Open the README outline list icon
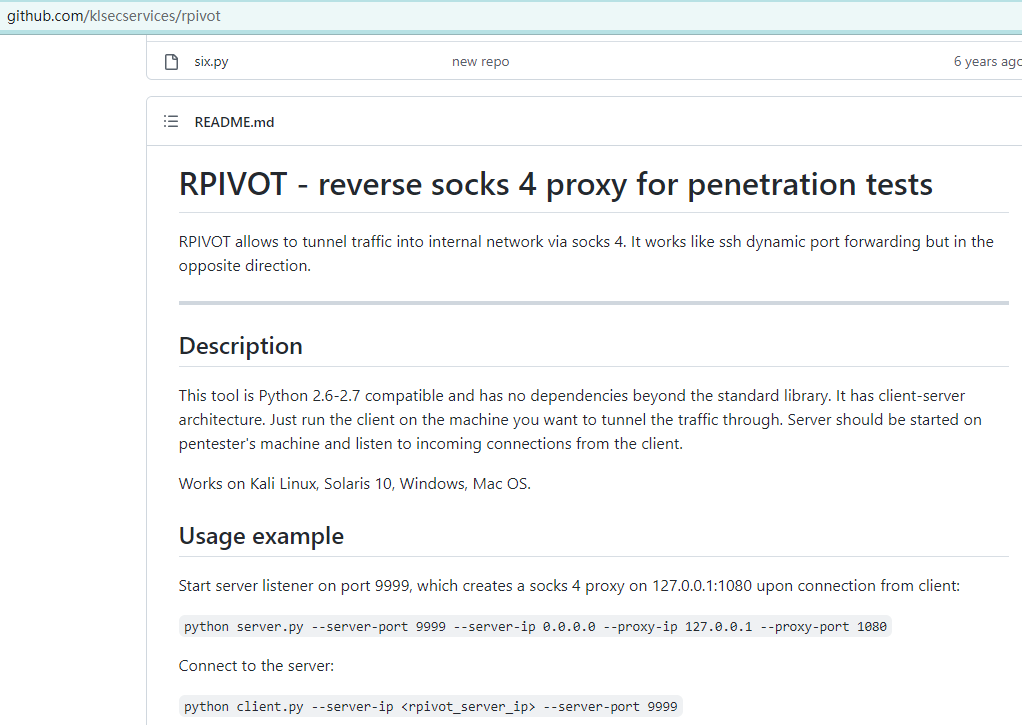1022x725 pixels. coord(171,121)
